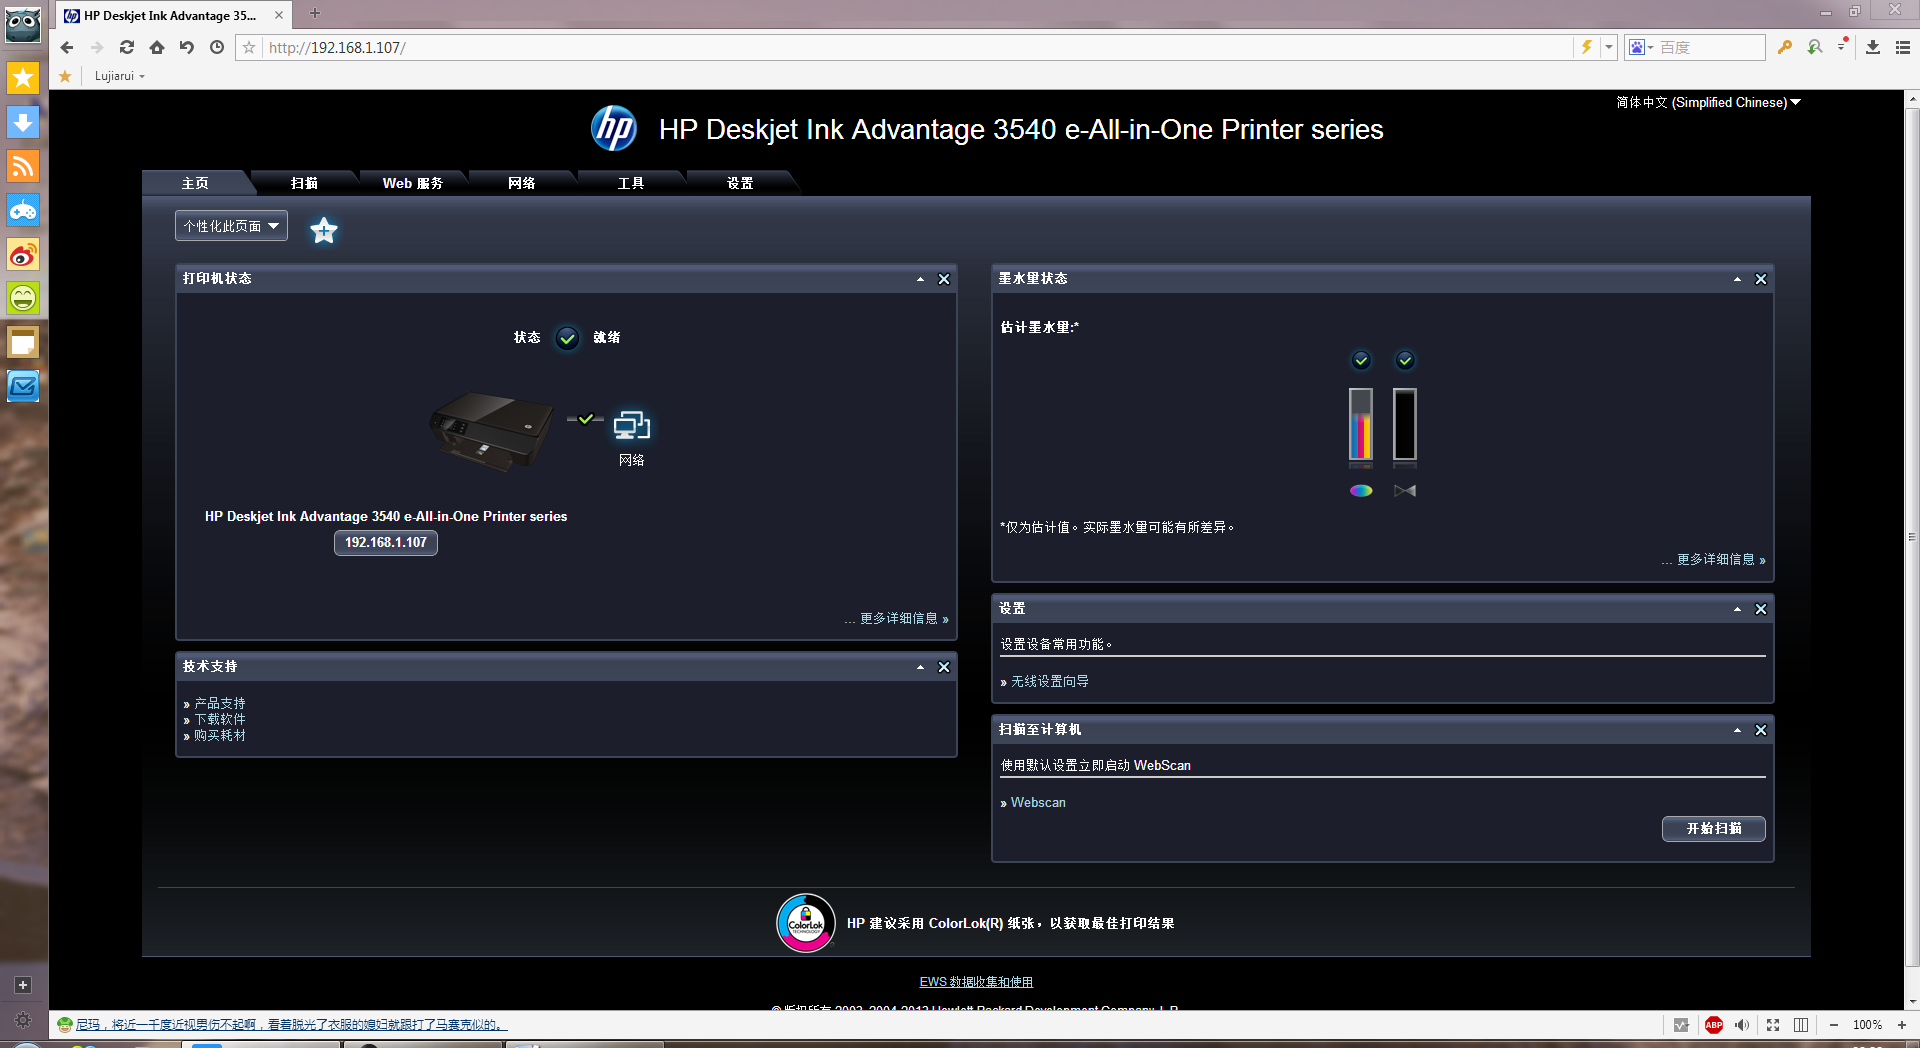Open 无线设置向导 link
The width and height of the screenshot is (1920, 1048).
tap(1050, 681)
